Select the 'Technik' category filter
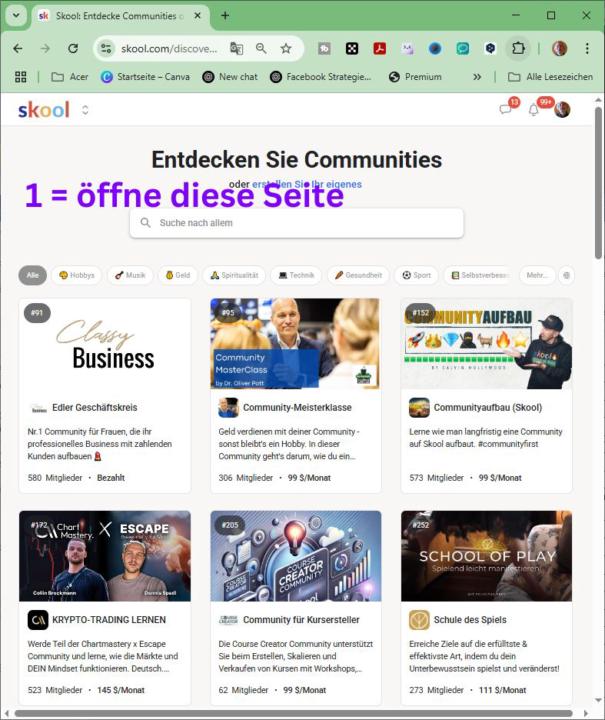The width and height of the screenshot is (605, 720). click(x=296, y=275)
